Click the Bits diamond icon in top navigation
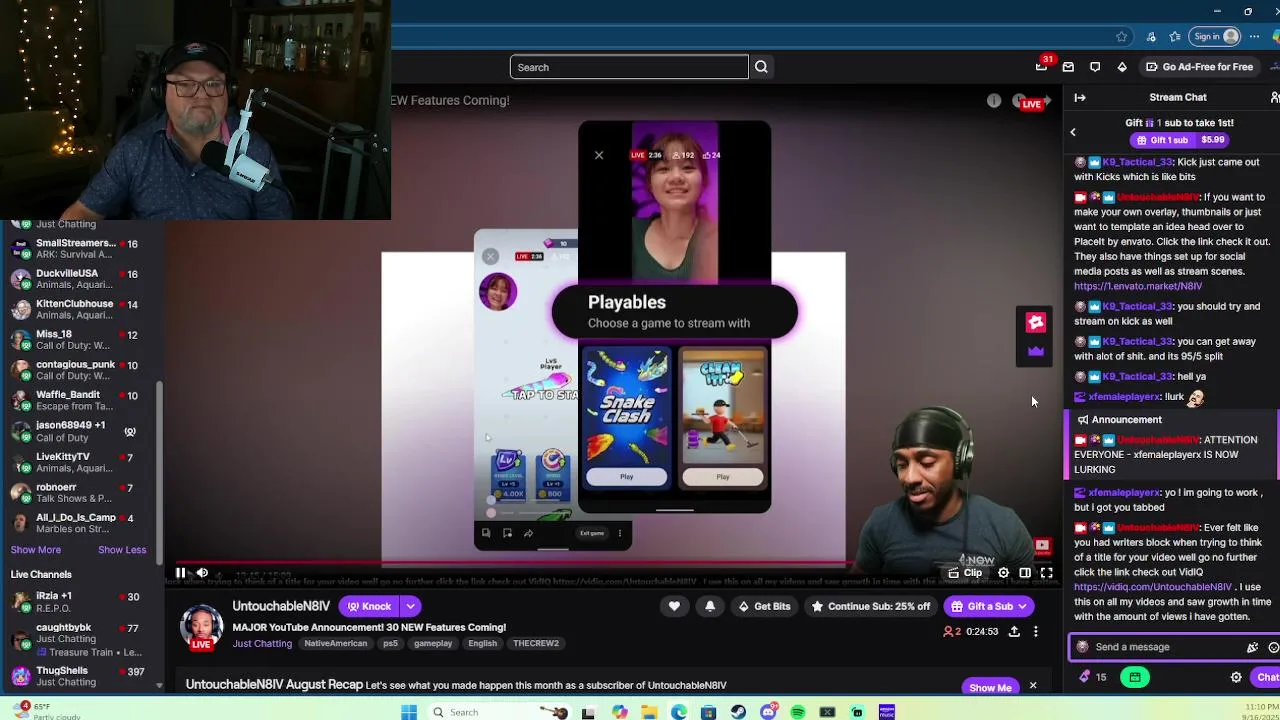The width and height of the screenshot is (1280, 720). [1122, 67]
